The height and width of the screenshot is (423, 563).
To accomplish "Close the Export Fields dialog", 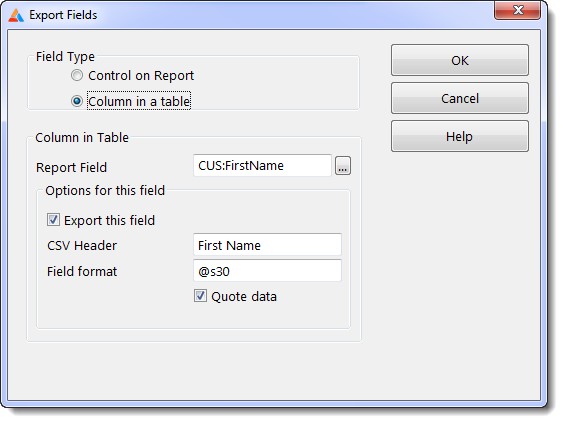I will 517,10.
